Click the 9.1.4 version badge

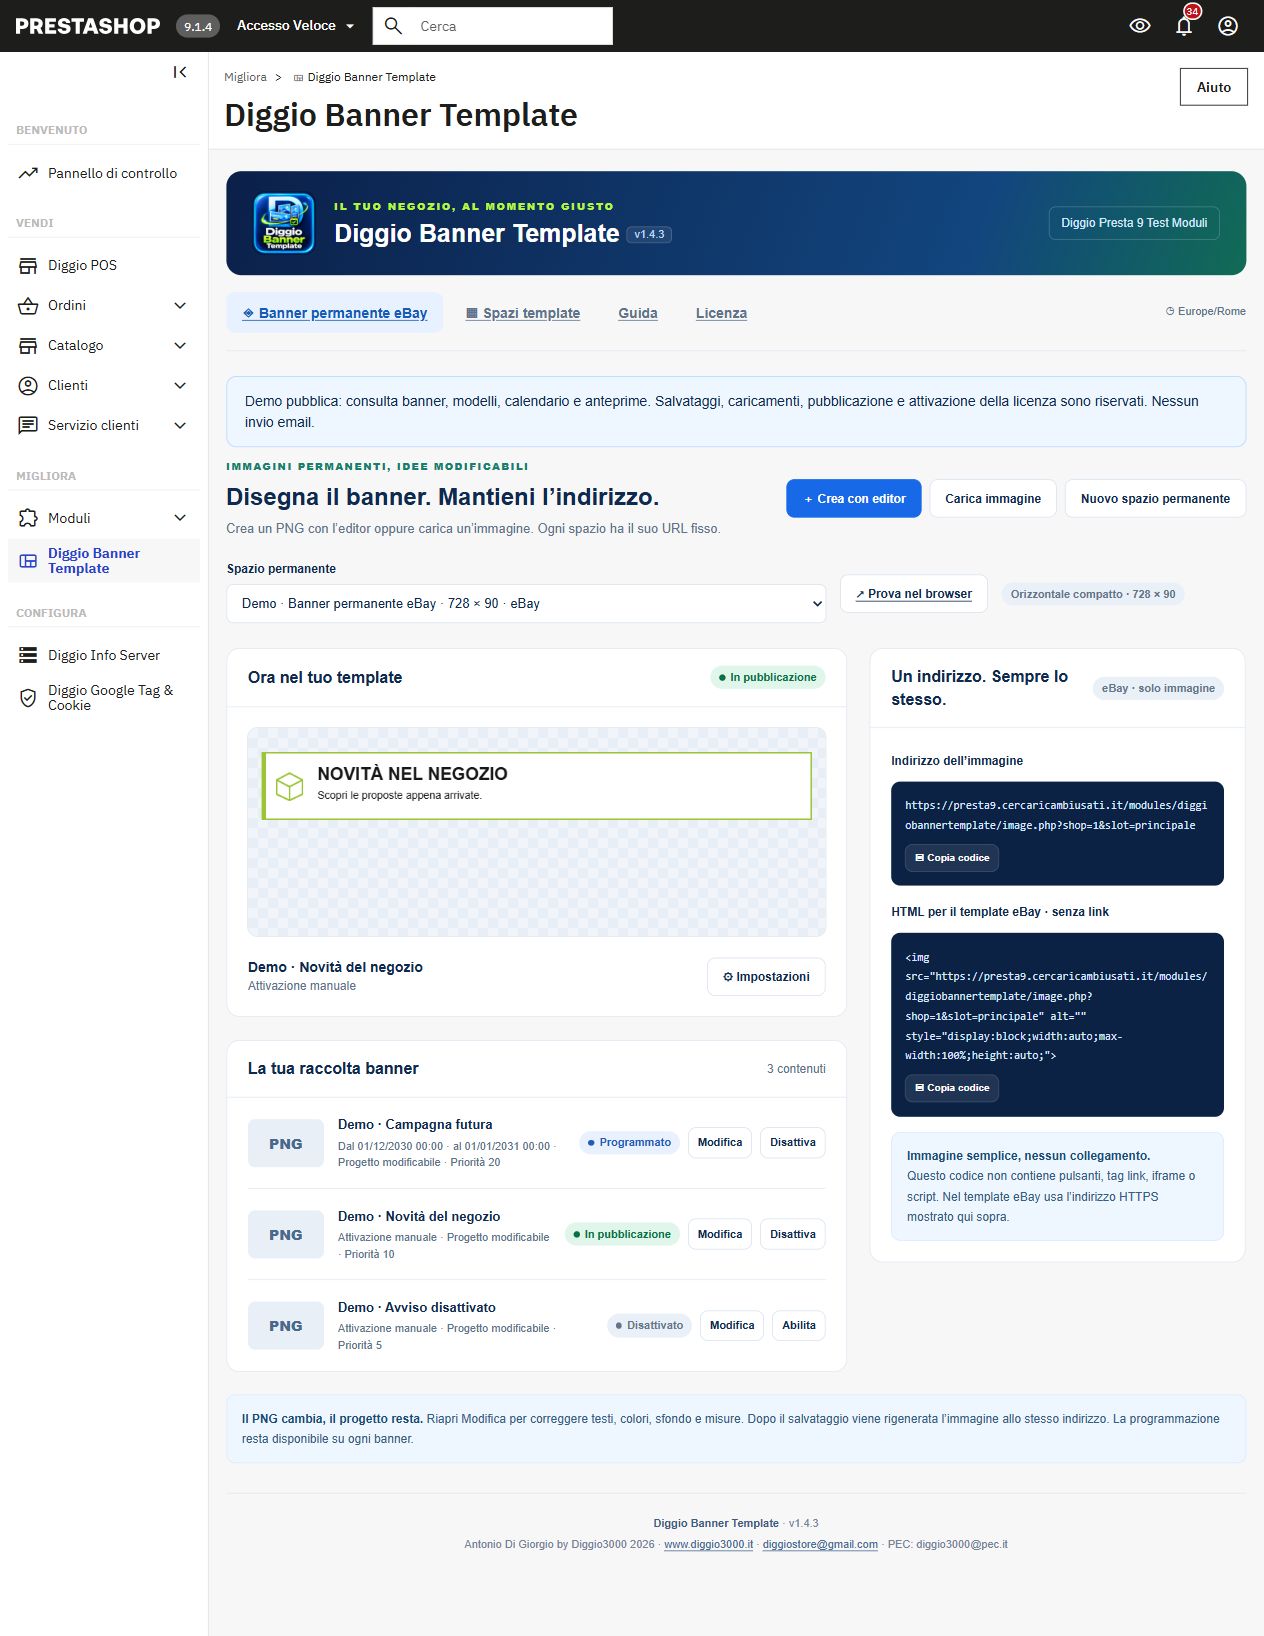[x=198, y=27]
